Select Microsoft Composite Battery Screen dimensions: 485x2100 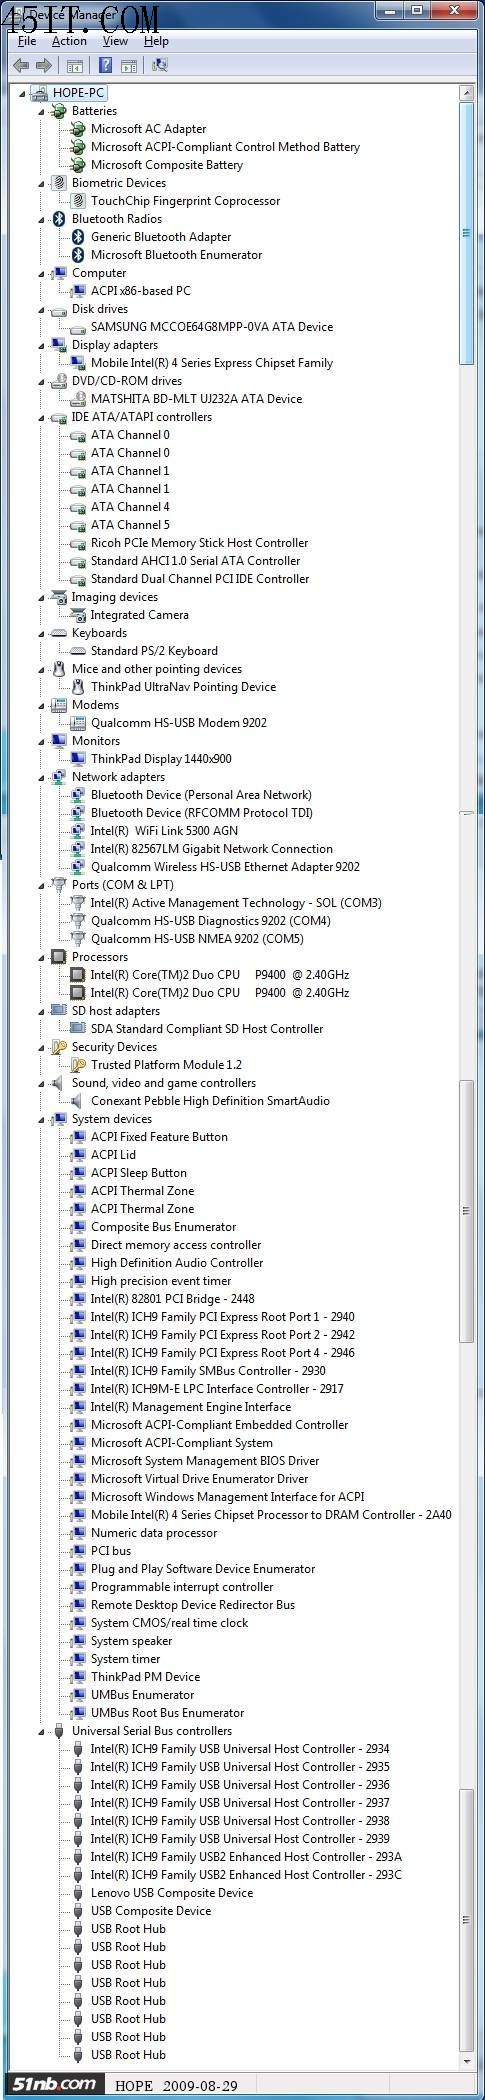(167, 165)
